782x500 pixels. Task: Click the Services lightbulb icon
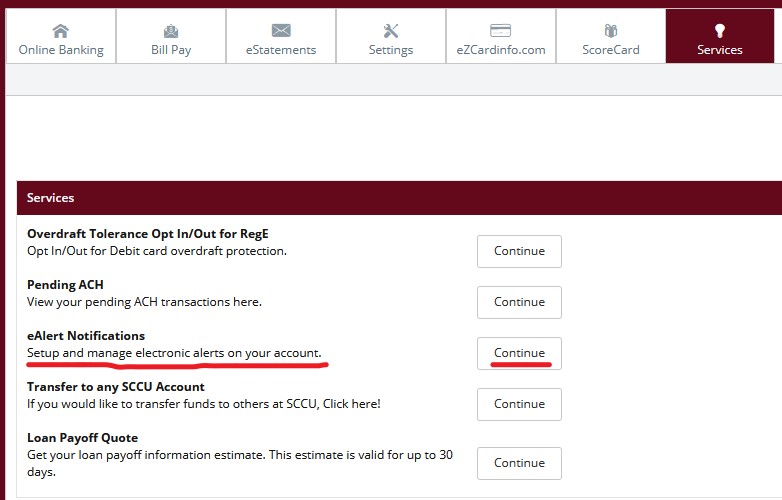coord(720,31)
